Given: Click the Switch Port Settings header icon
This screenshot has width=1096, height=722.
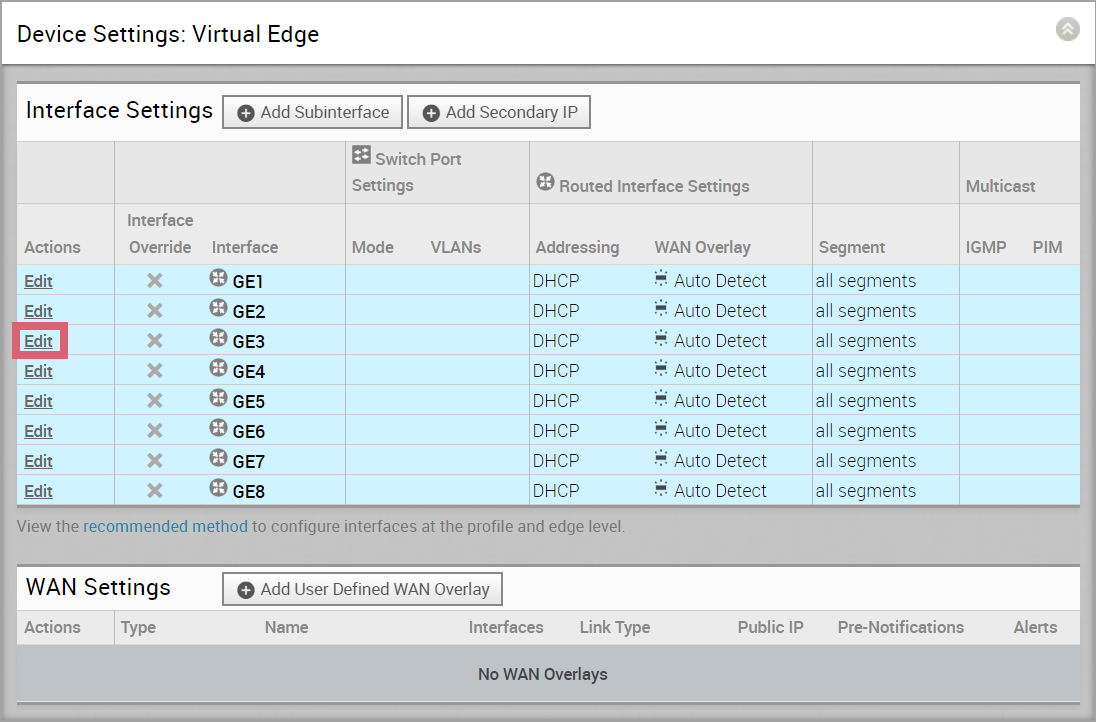Looking at the screenshot, I should (x=361, y=156).
